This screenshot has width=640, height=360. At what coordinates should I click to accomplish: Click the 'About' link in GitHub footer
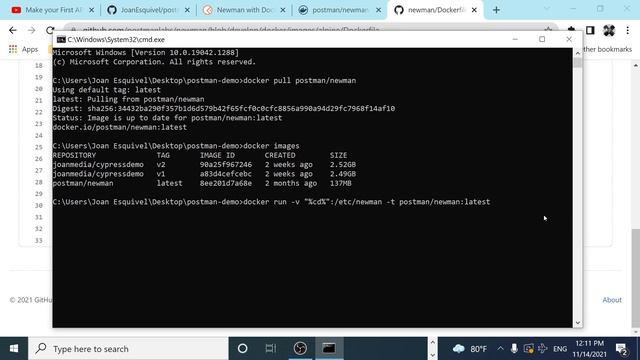pos(612,300)
